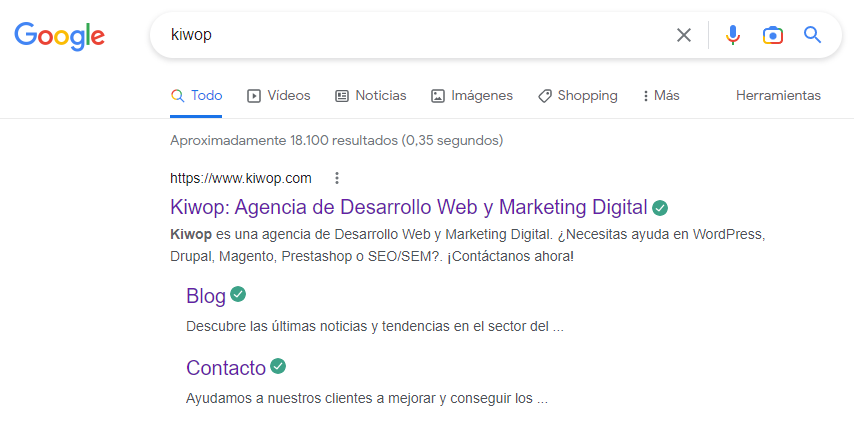Clear the search box with the X icon
The height and width of the screenshot is (425, 854).
(x=684, y=35)
